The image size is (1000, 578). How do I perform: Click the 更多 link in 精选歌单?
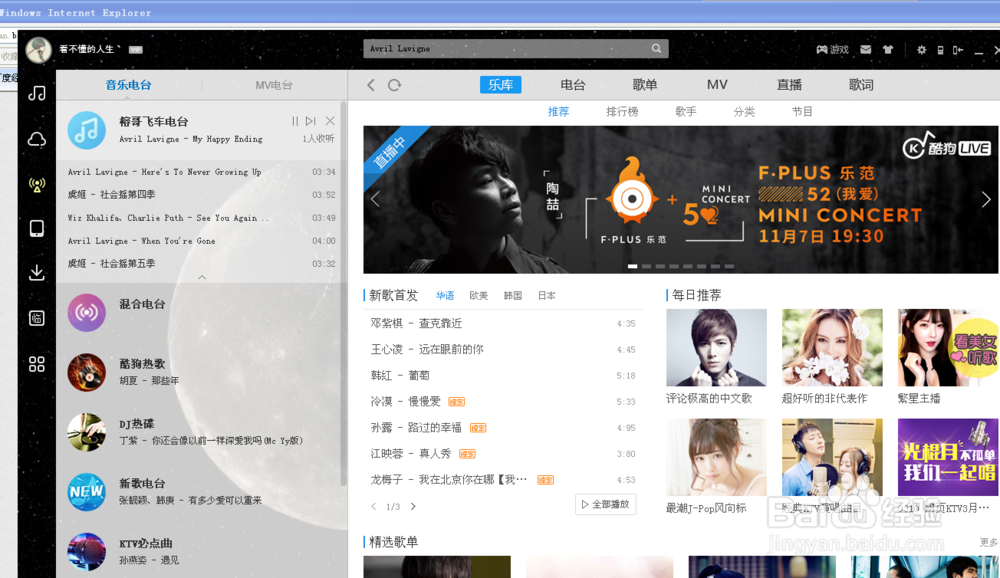(989, 542)
